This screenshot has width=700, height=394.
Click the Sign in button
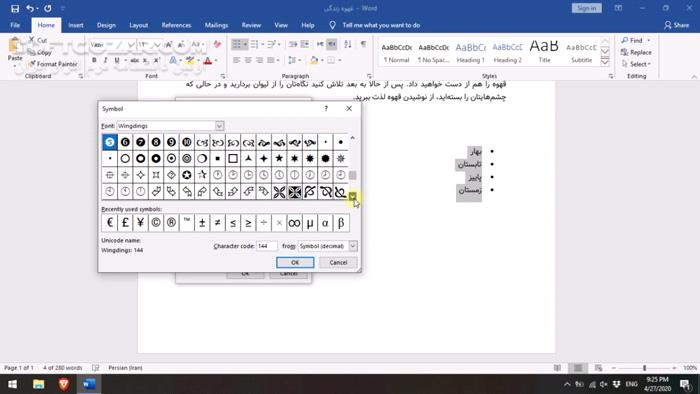tap(586, 8)
